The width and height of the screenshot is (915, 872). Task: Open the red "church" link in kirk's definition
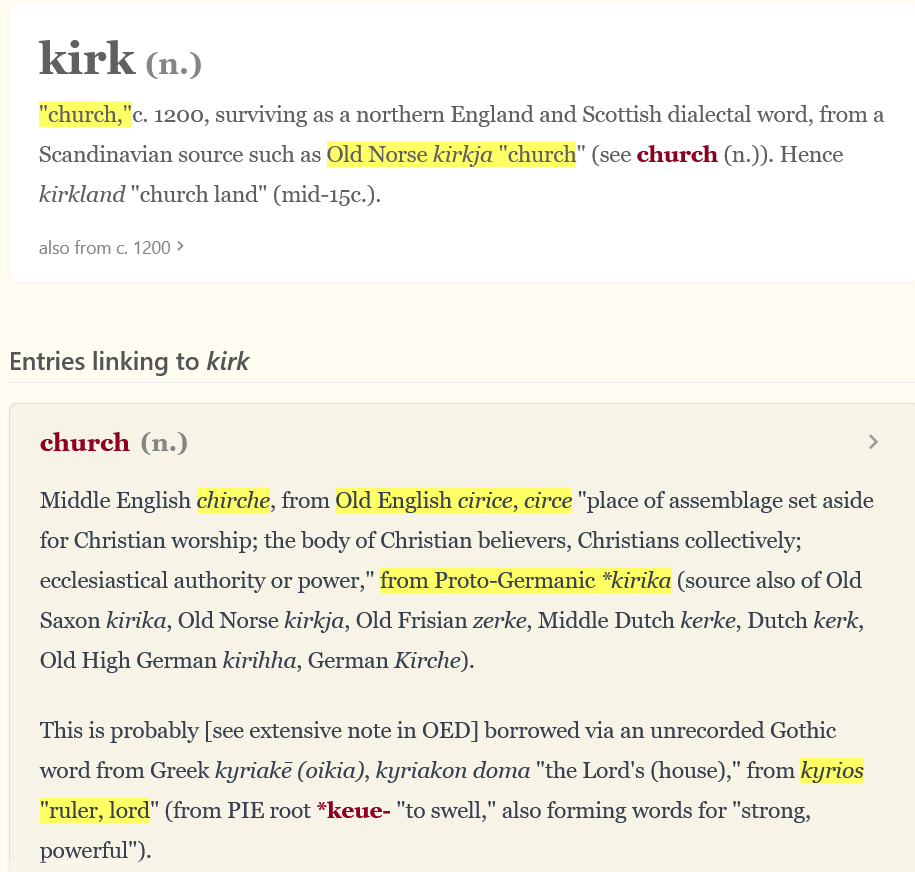point(677,155)
